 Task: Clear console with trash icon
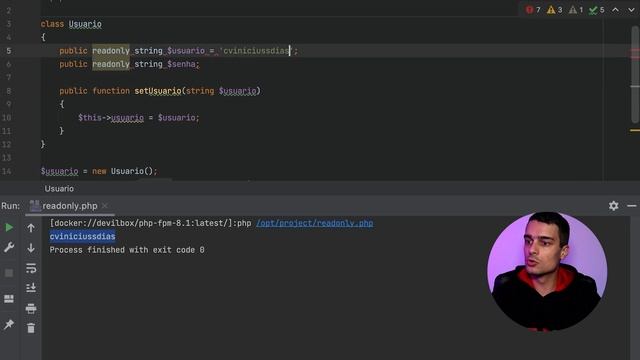point(31,328)
